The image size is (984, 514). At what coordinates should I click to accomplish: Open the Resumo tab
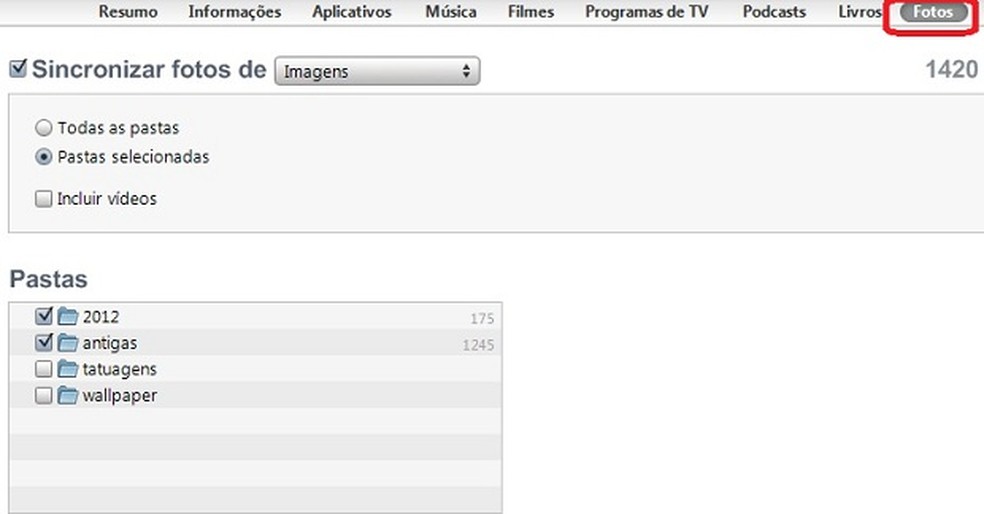pos(128,11)
